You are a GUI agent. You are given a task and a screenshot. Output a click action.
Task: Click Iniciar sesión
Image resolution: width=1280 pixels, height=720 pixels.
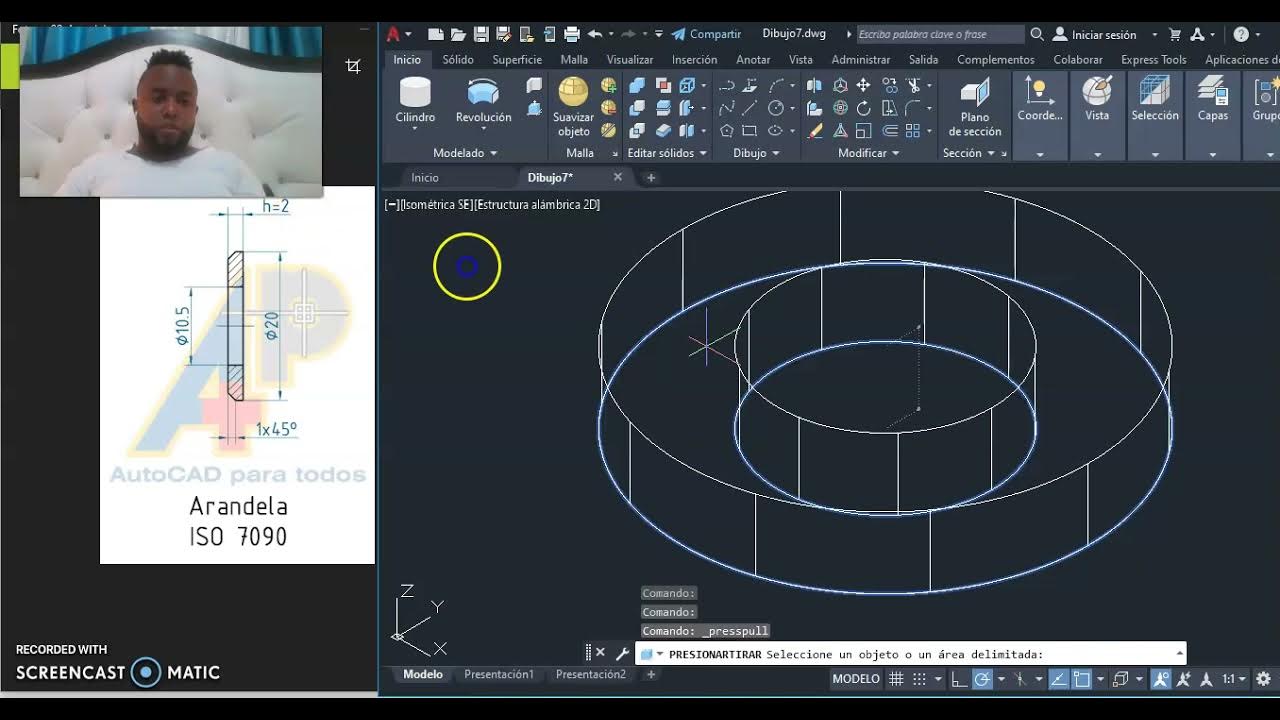(x=1095, y=34)
